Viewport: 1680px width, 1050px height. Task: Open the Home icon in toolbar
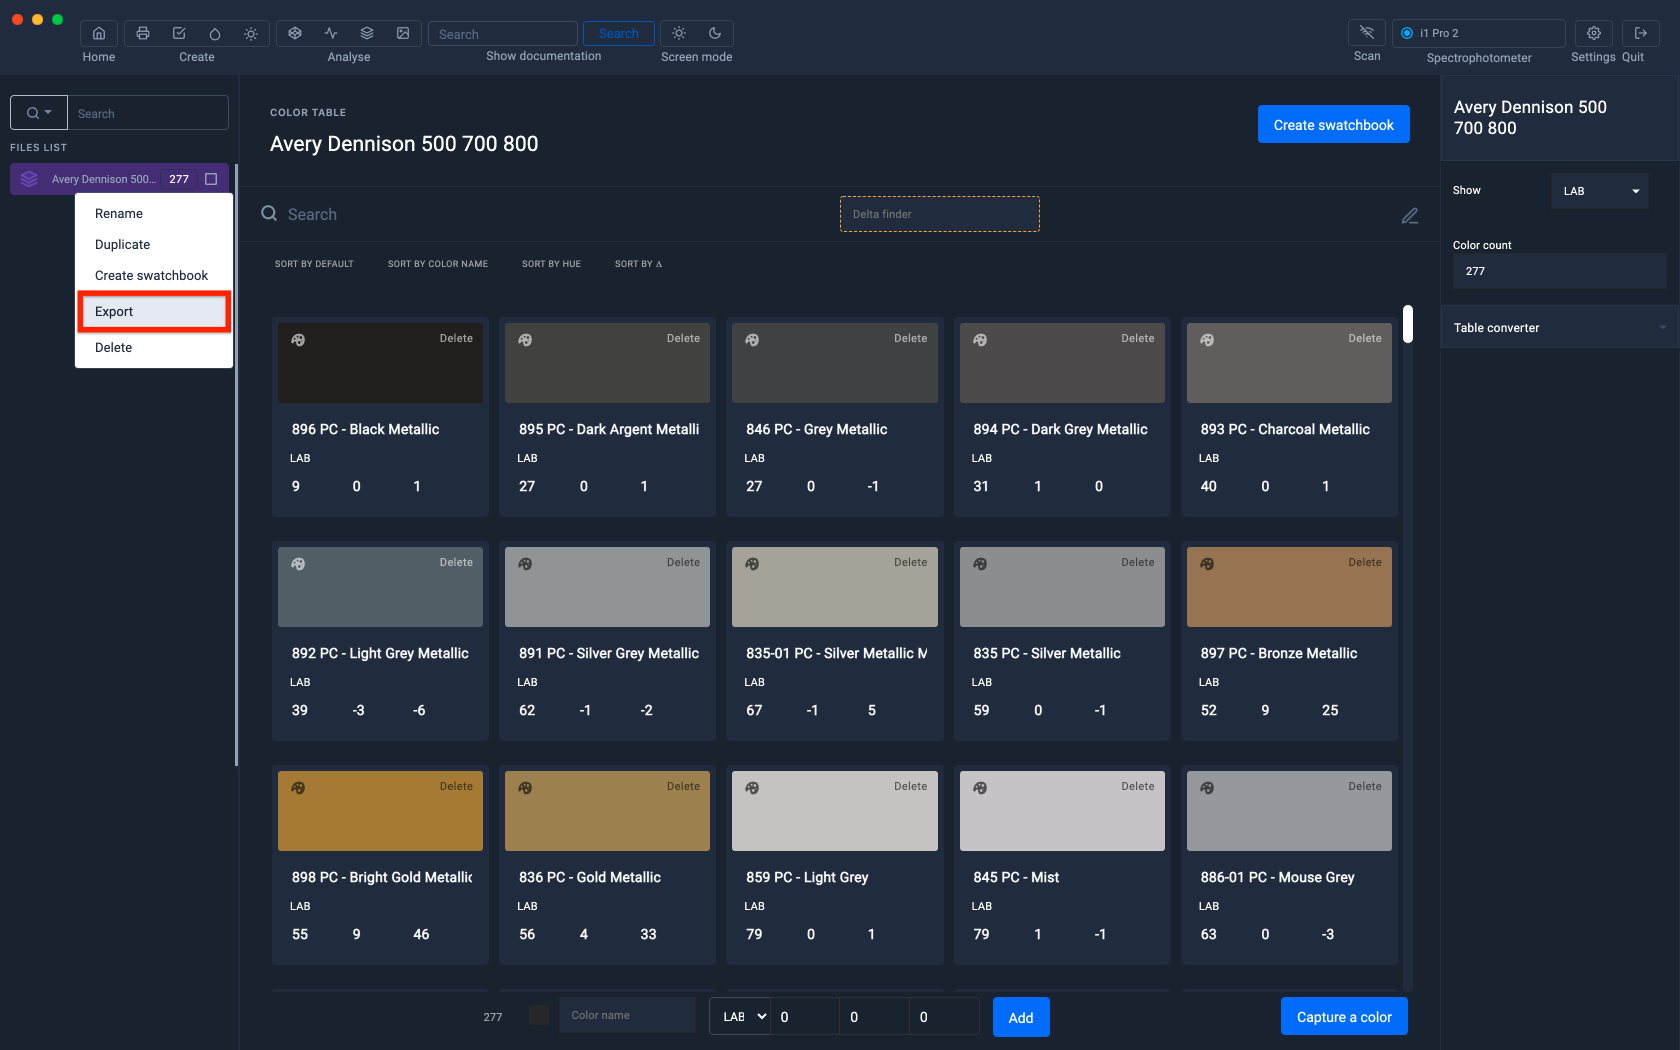[99, 33]
